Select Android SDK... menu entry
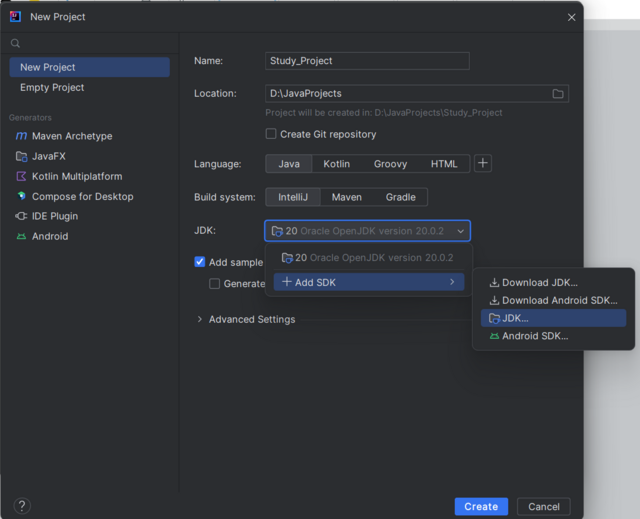 click(534, 336)
